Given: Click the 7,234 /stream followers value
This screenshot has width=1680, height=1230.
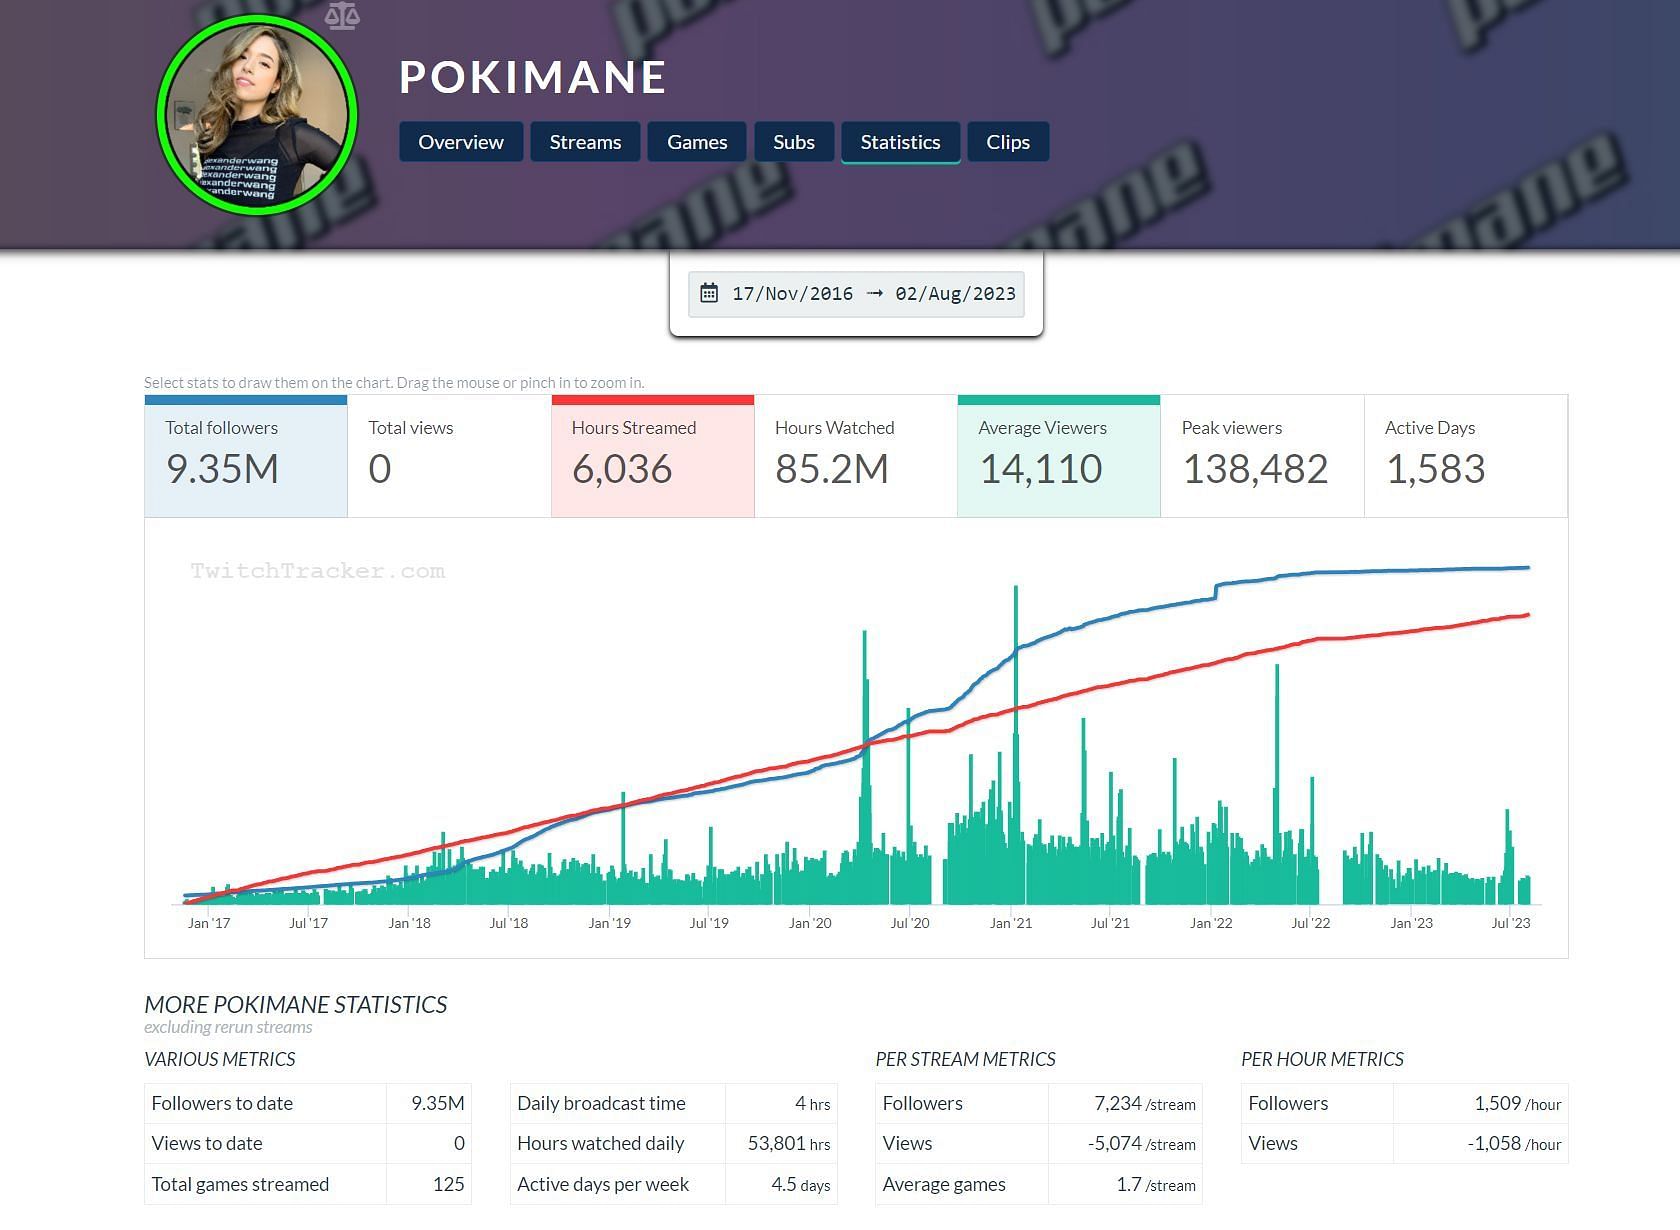Looking at the screenshot, I should 1145,1103.
